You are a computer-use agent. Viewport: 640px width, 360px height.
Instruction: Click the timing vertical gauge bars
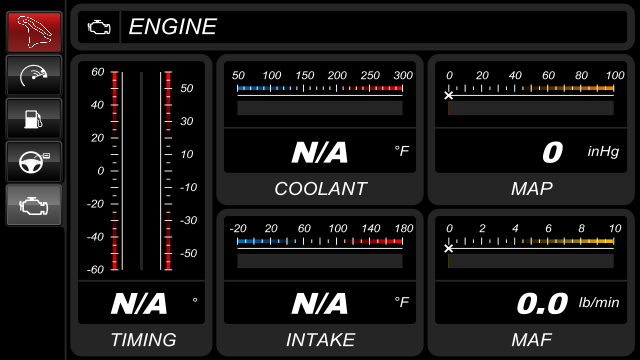coord(141,171)
